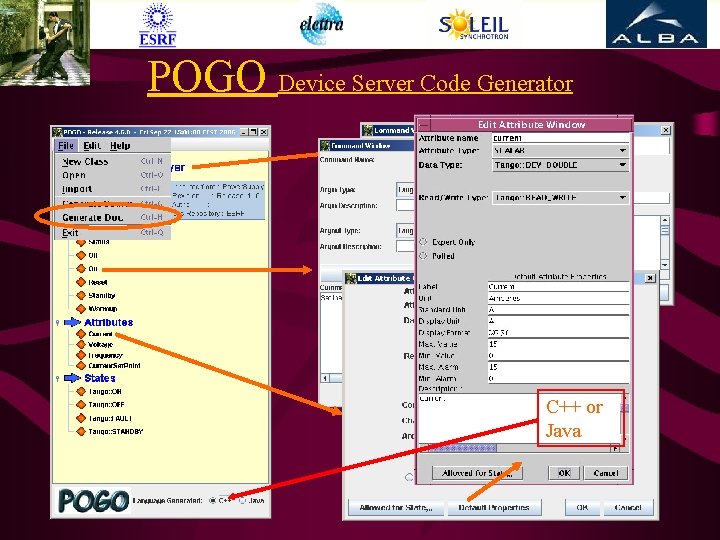Choose Generate Doc from the File menu

click(112, 218)
